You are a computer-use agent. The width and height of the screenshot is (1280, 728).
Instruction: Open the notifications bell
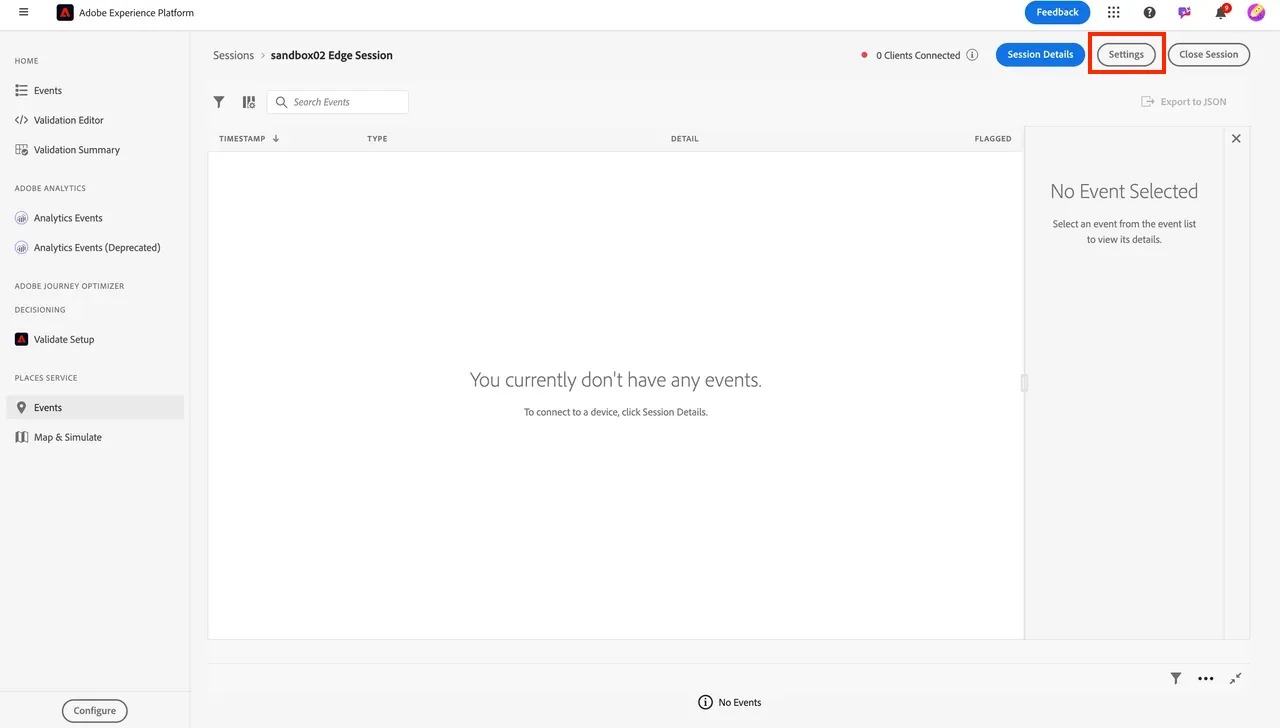[1221, 13]
